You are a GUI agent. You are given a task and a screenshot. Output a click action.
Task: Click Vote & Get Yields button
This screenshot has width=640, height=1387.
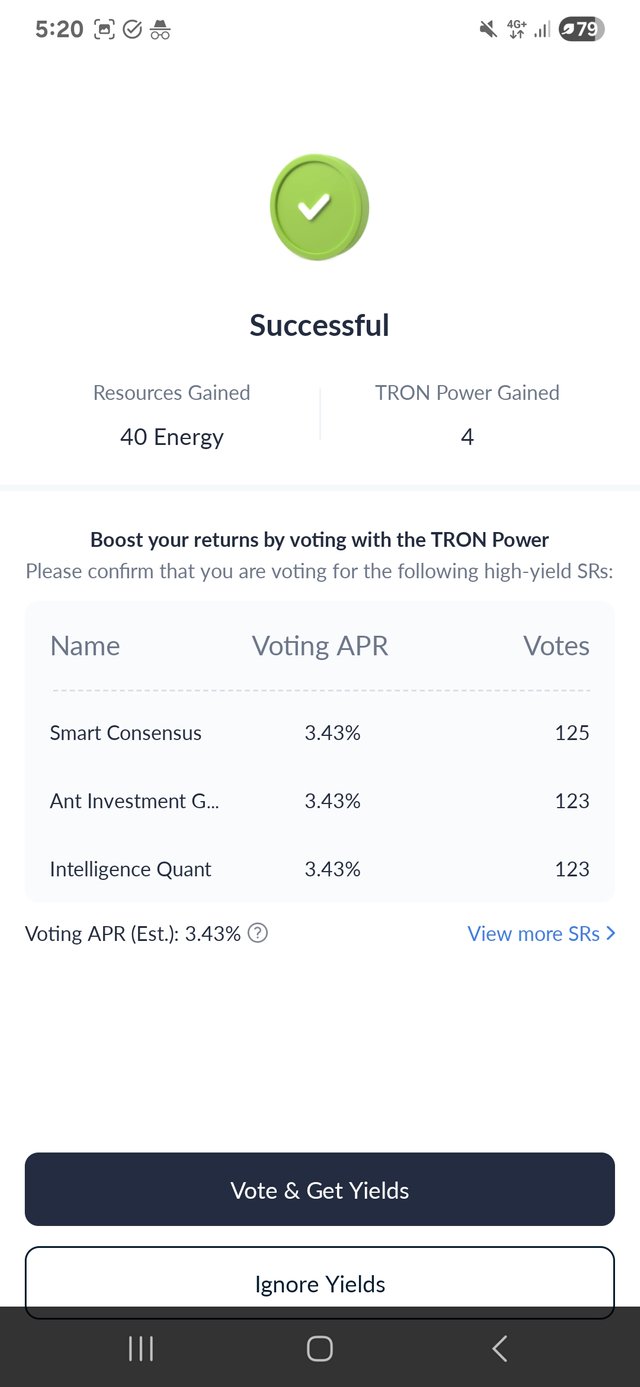tap(320, 1189)
